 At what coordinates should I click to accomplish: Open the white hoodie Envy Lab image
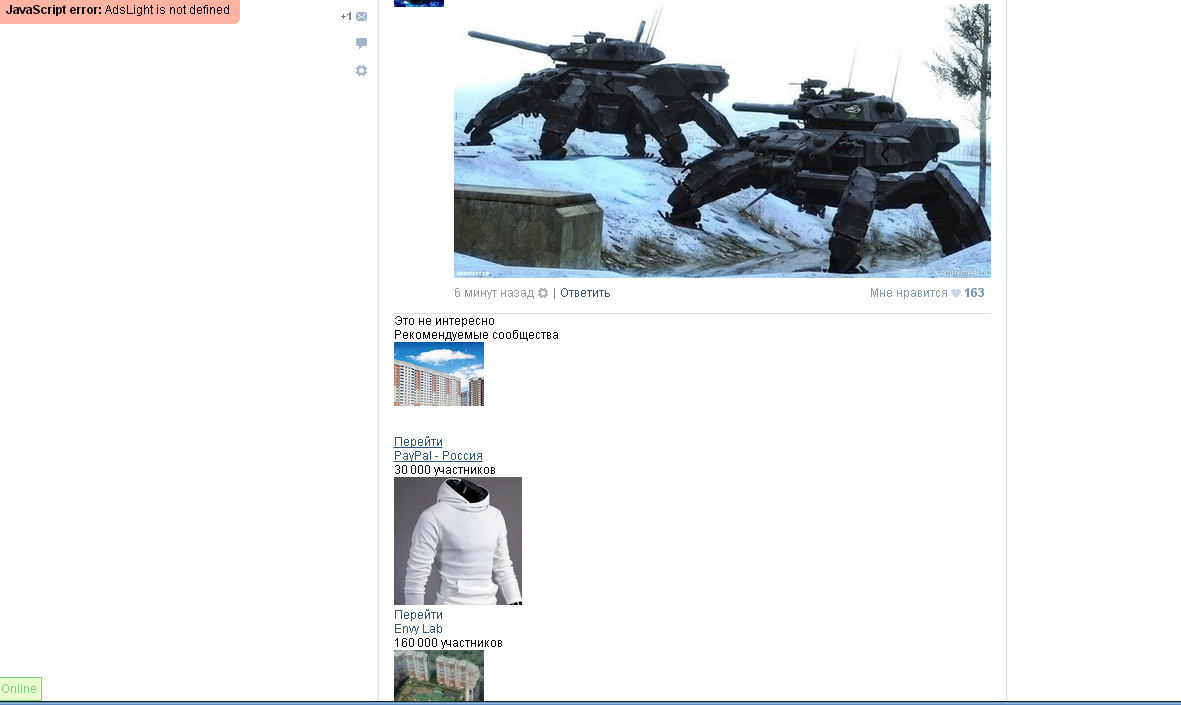(x=458, y=541)
